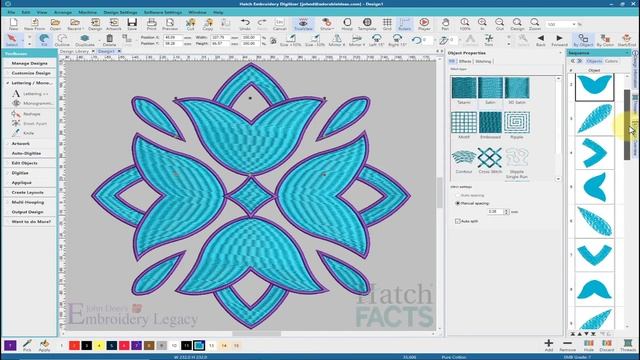Rotate Right 15 degrees

point(397,40)
